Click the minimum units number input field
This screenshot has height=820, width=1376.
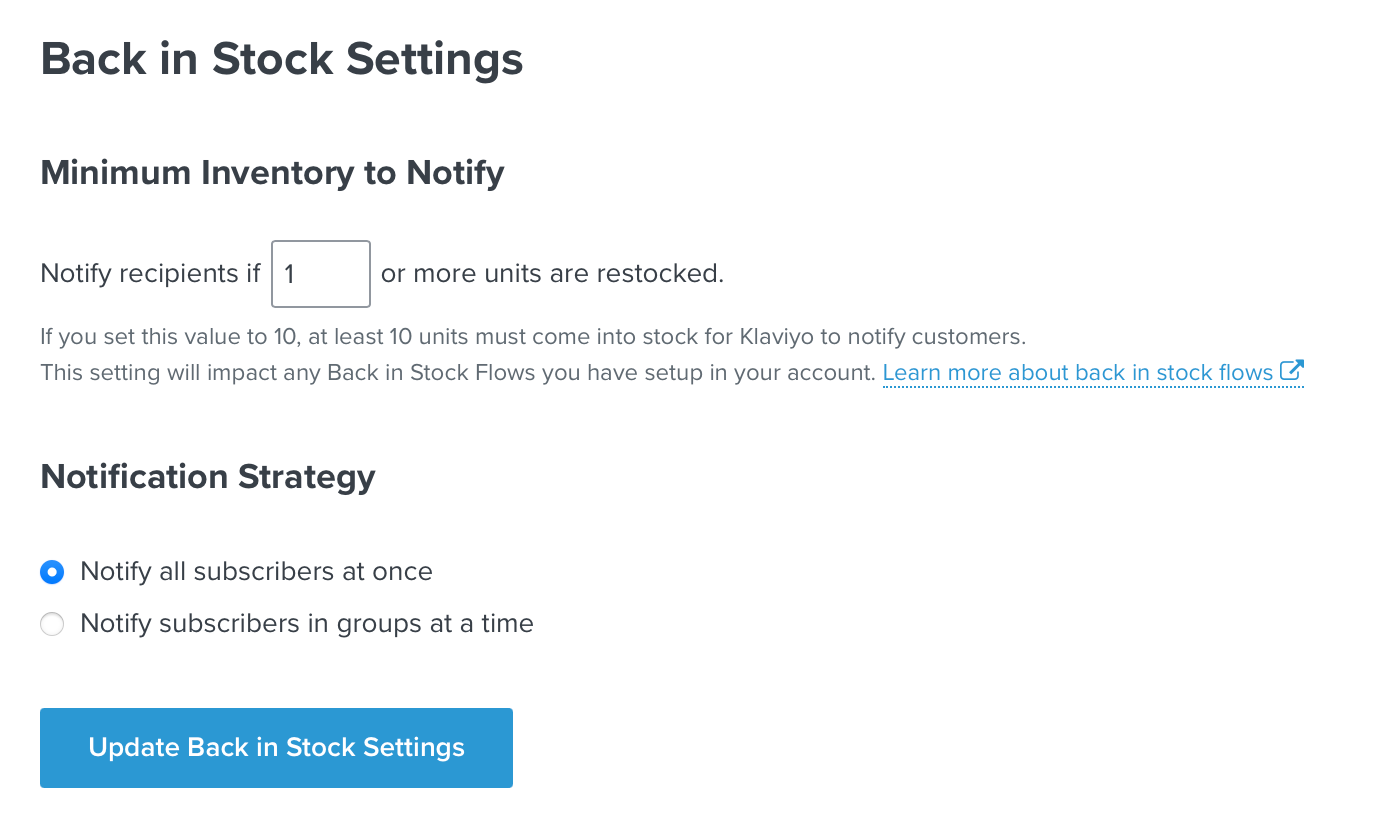pyautogui.click(x=321, y=274)
